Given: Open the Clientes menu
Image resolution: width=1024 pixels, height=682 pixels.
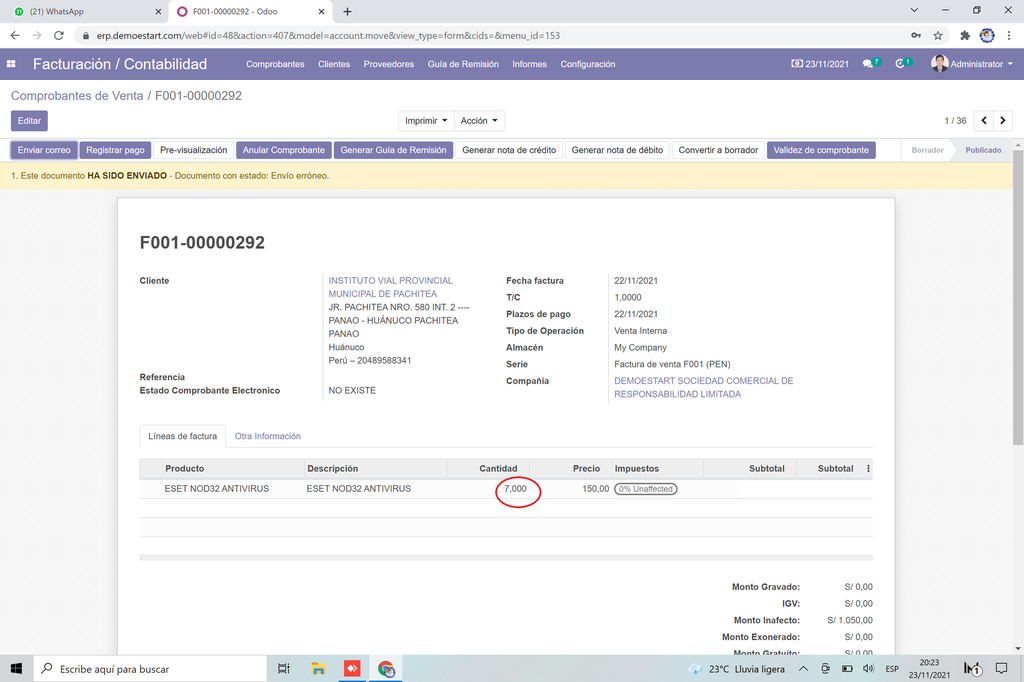Looking at the screenshot, I should 334,64.
